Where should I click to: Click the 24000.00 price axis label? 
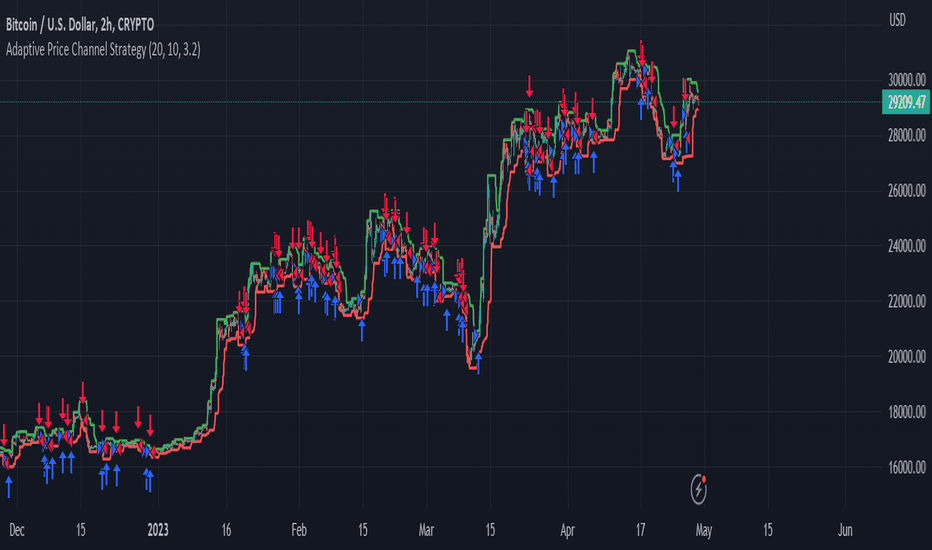point(906,246)
